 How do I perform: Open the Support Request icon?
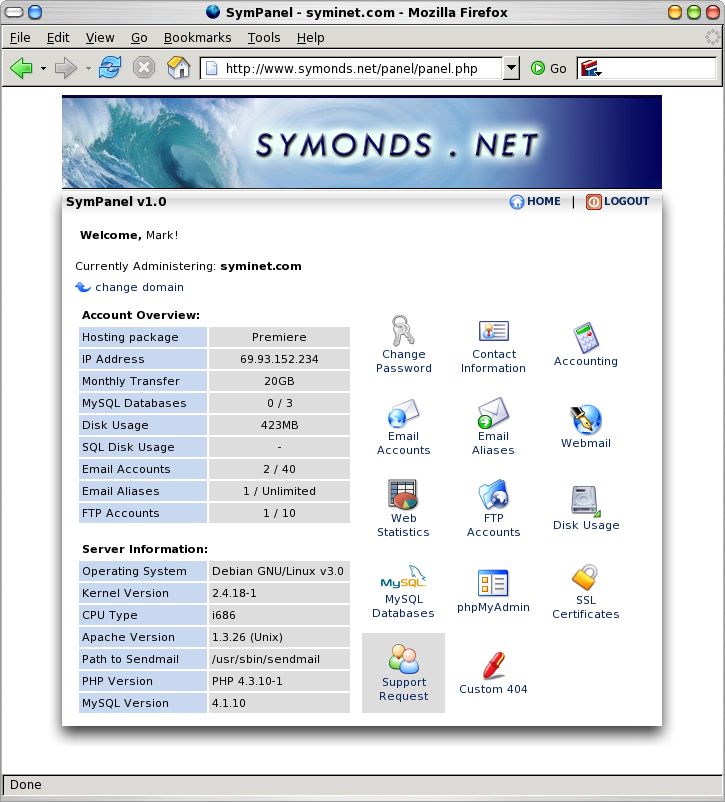click(403, 660)
